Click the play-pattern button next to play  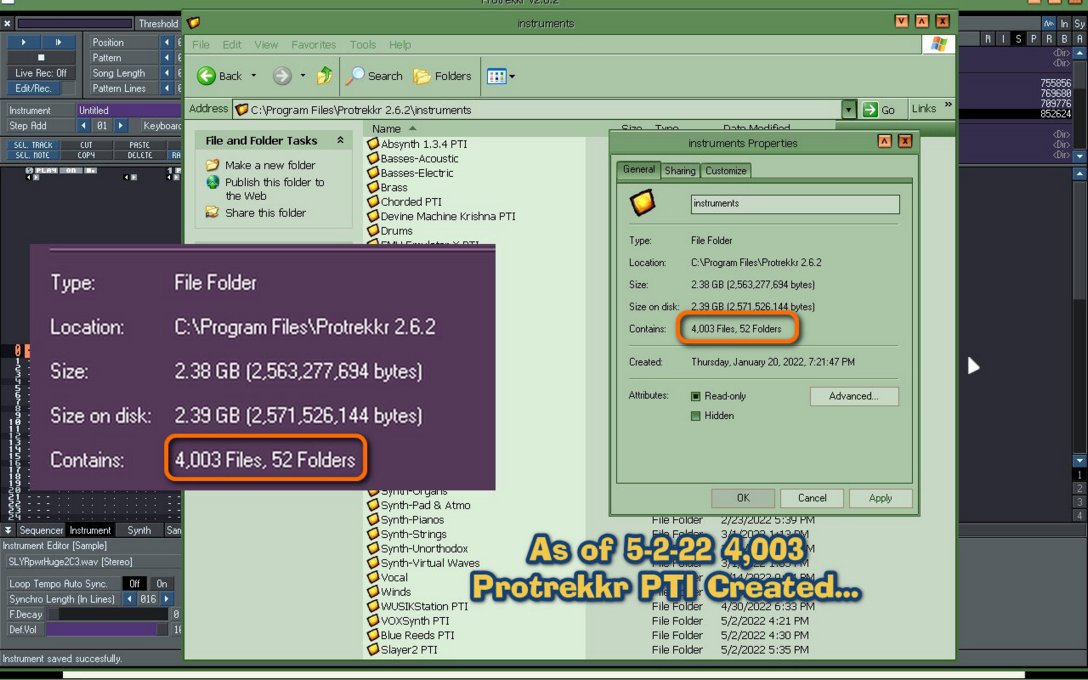(59, 42)
